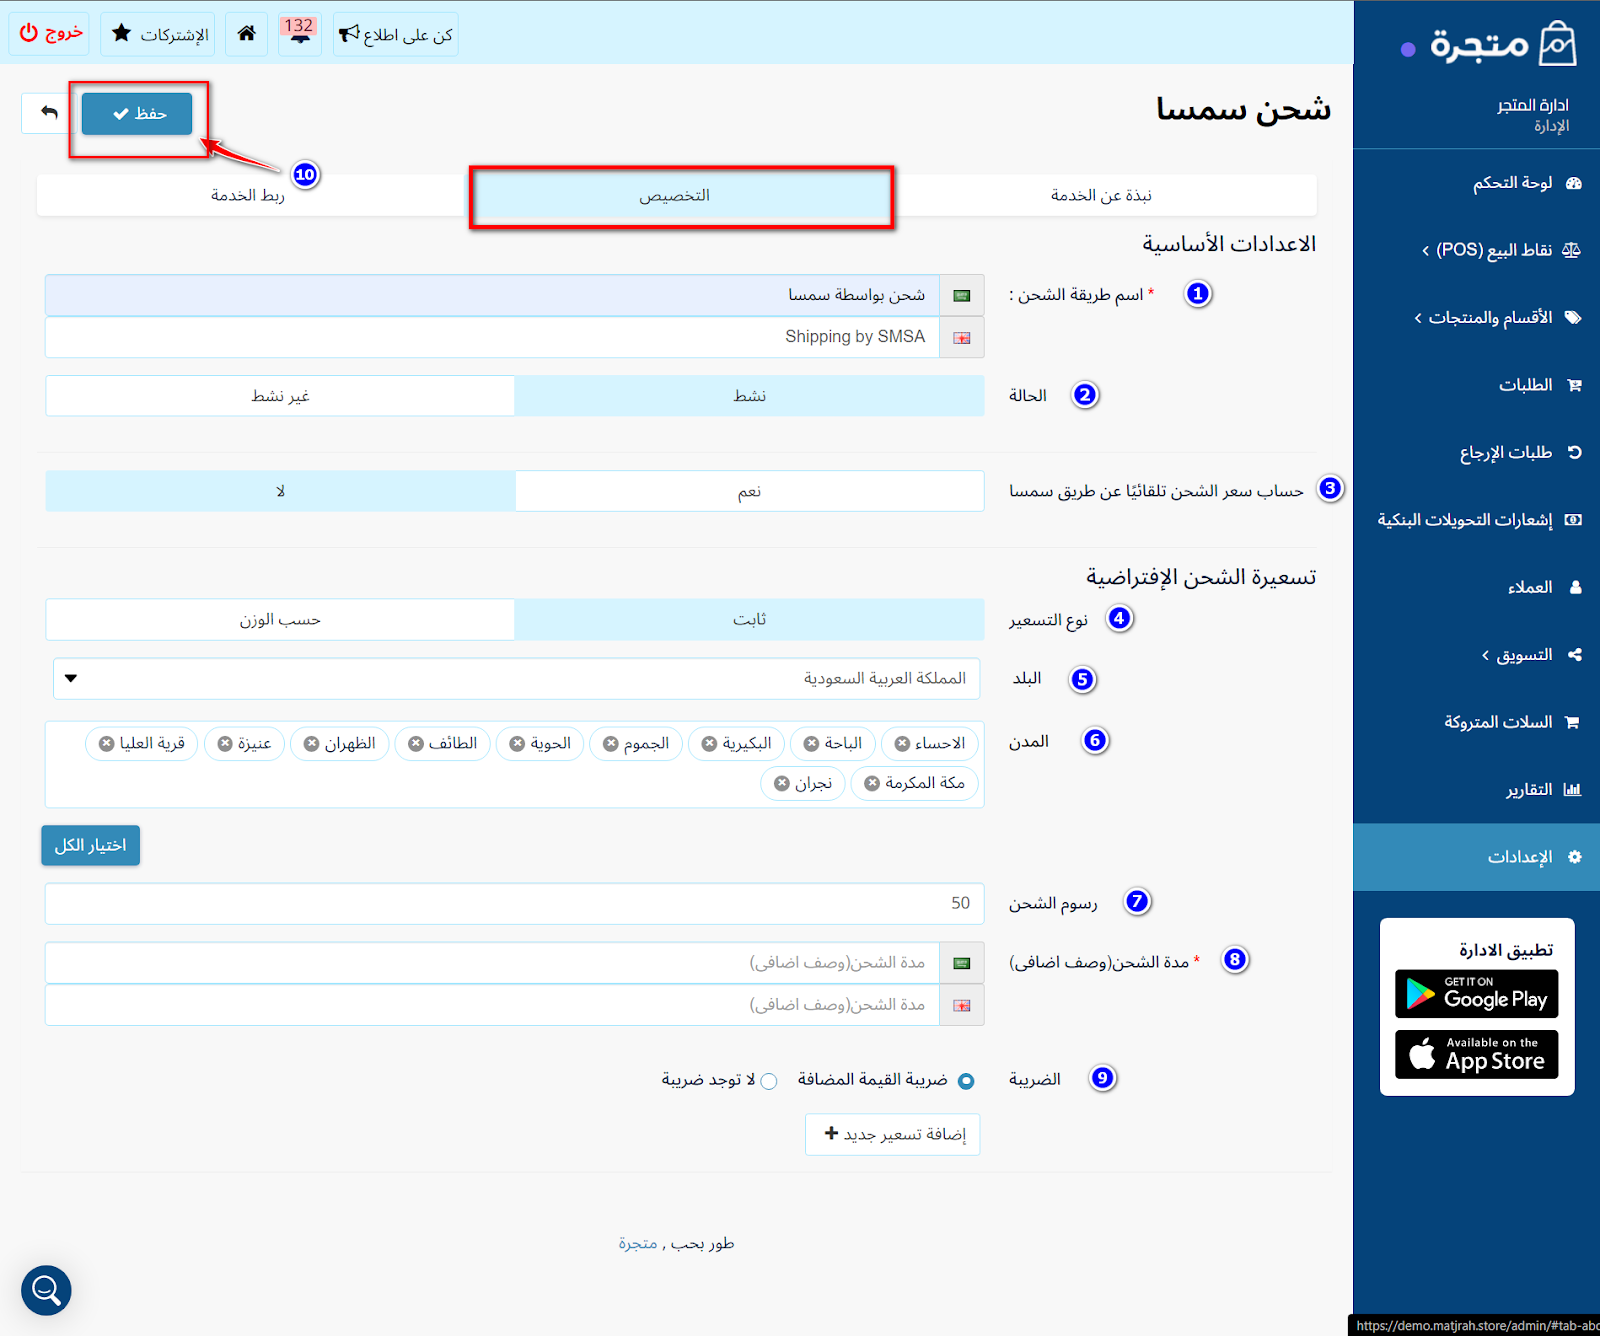The image size is (1600, 1336).
Task: Open طلبات الإرجاع in the sidebar
Action: [1520, 452]
